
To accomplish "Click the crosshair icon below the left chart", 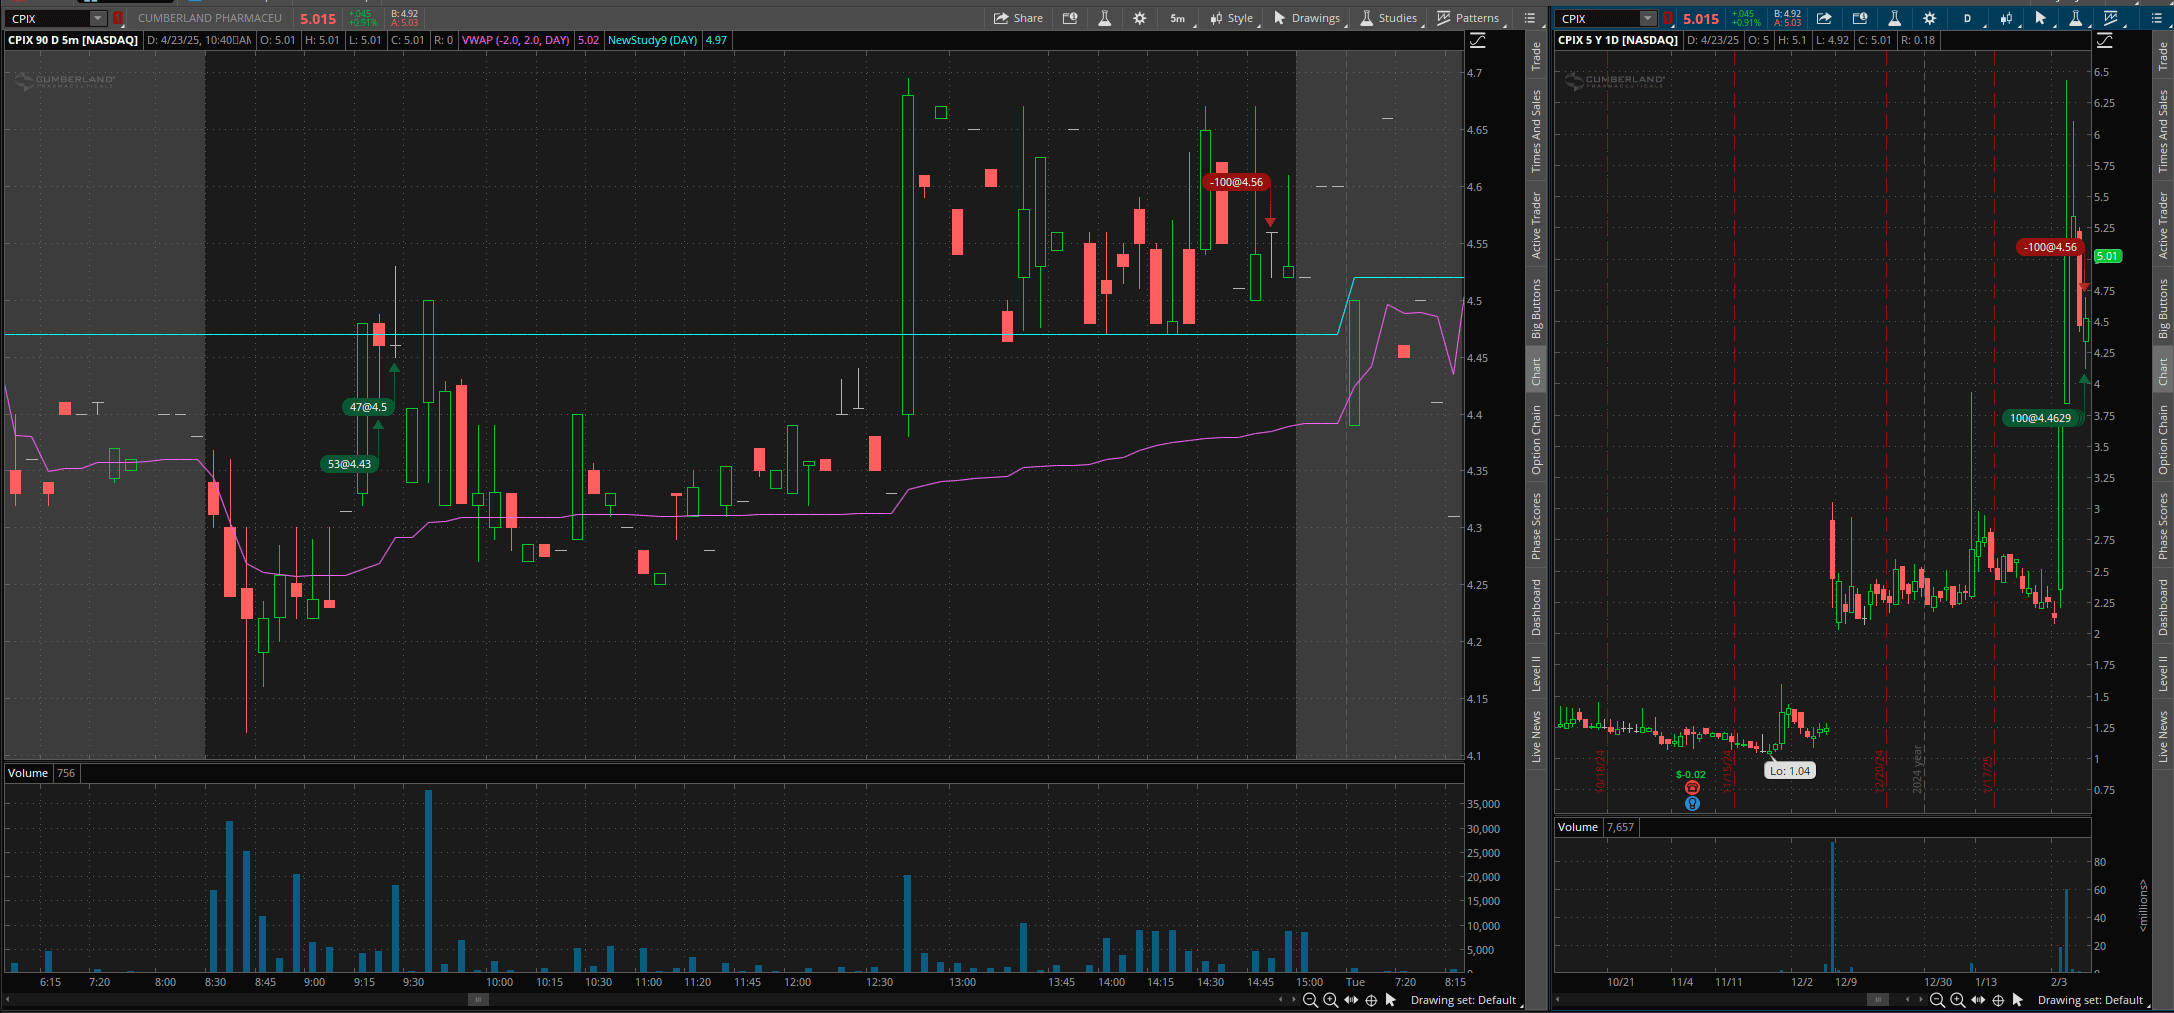I will (x=1371, y=1000).
